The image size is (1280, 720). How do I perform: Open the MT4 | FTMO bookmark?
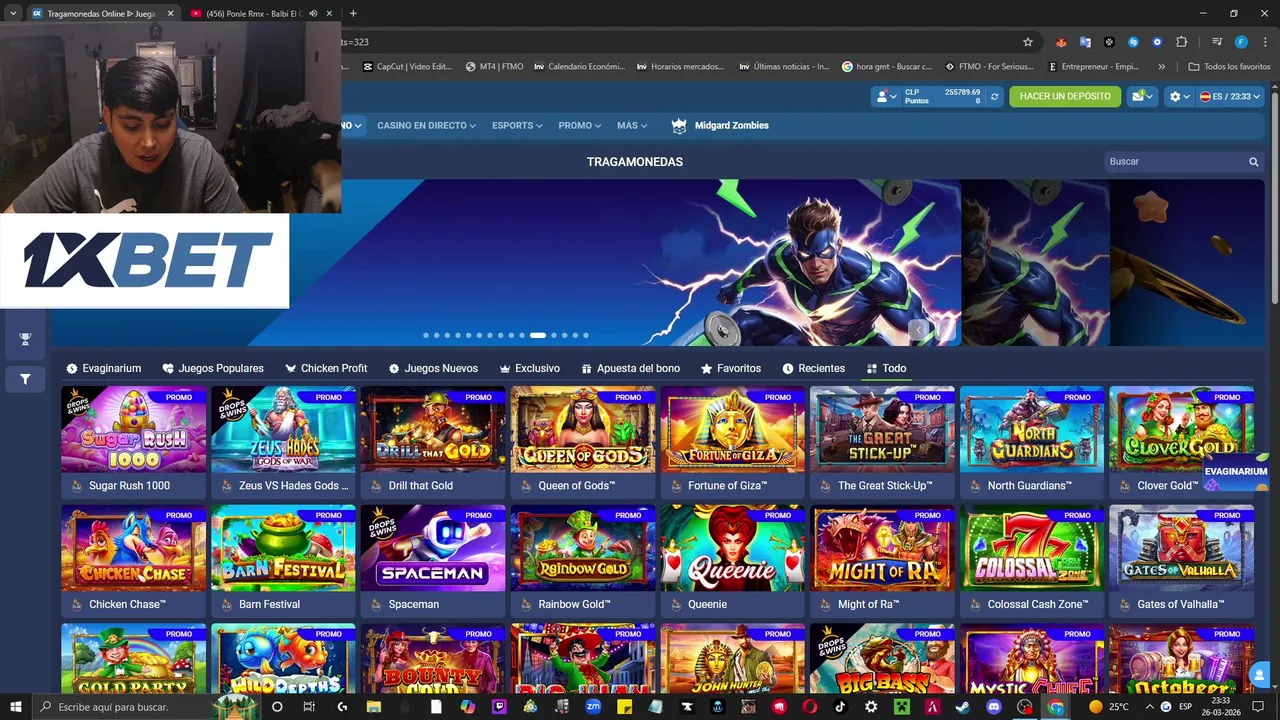495,67
